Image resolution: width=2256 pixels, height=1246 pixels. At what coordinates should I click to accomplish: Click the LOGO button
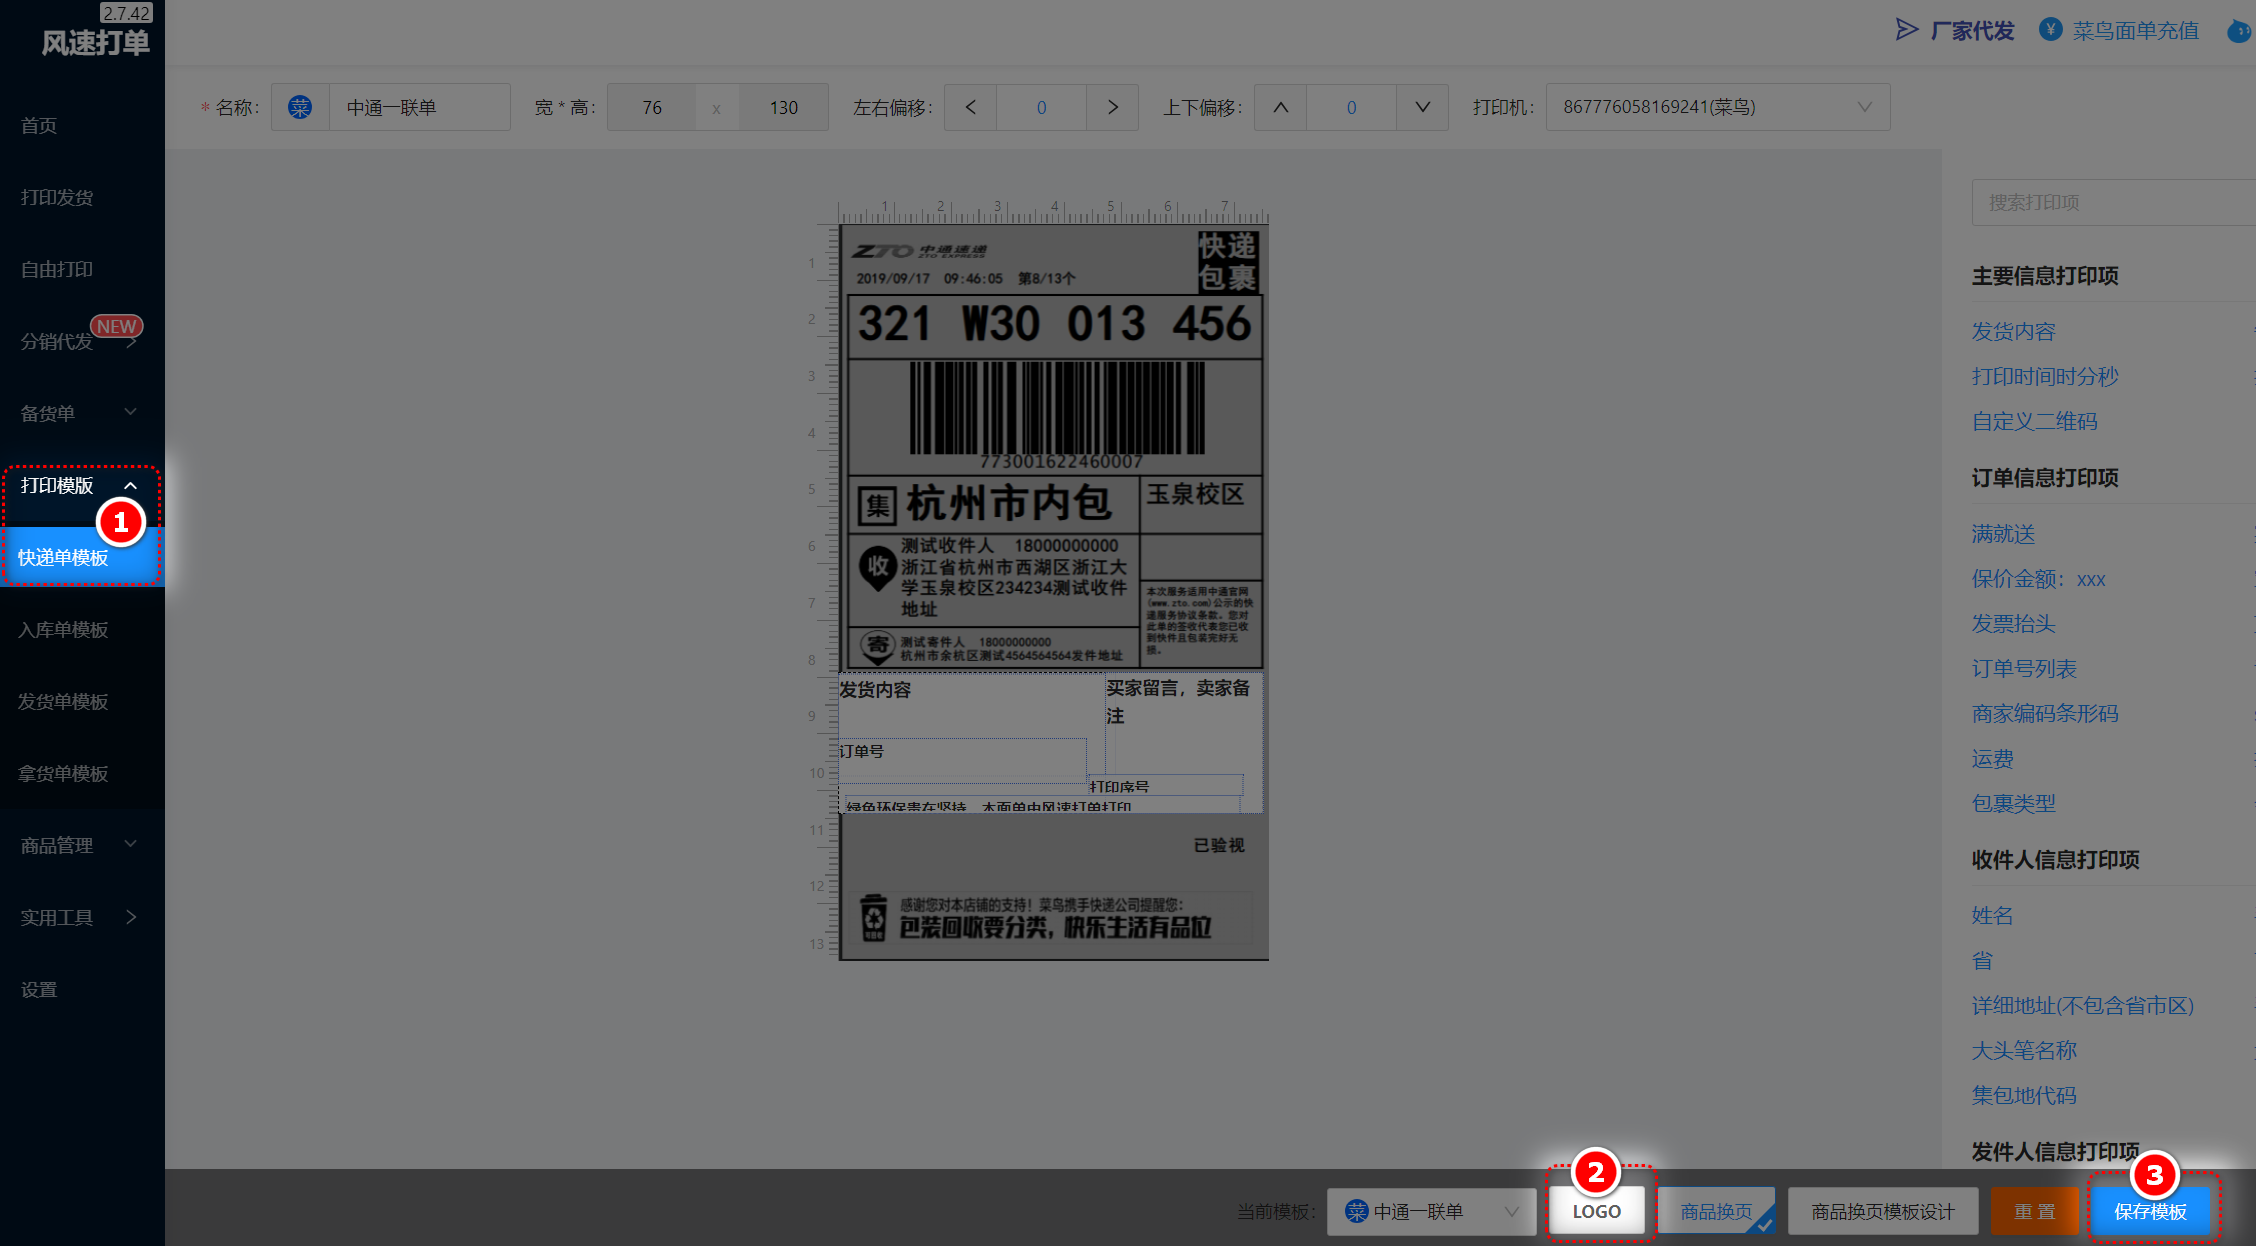click(x=1596, y=1211)
